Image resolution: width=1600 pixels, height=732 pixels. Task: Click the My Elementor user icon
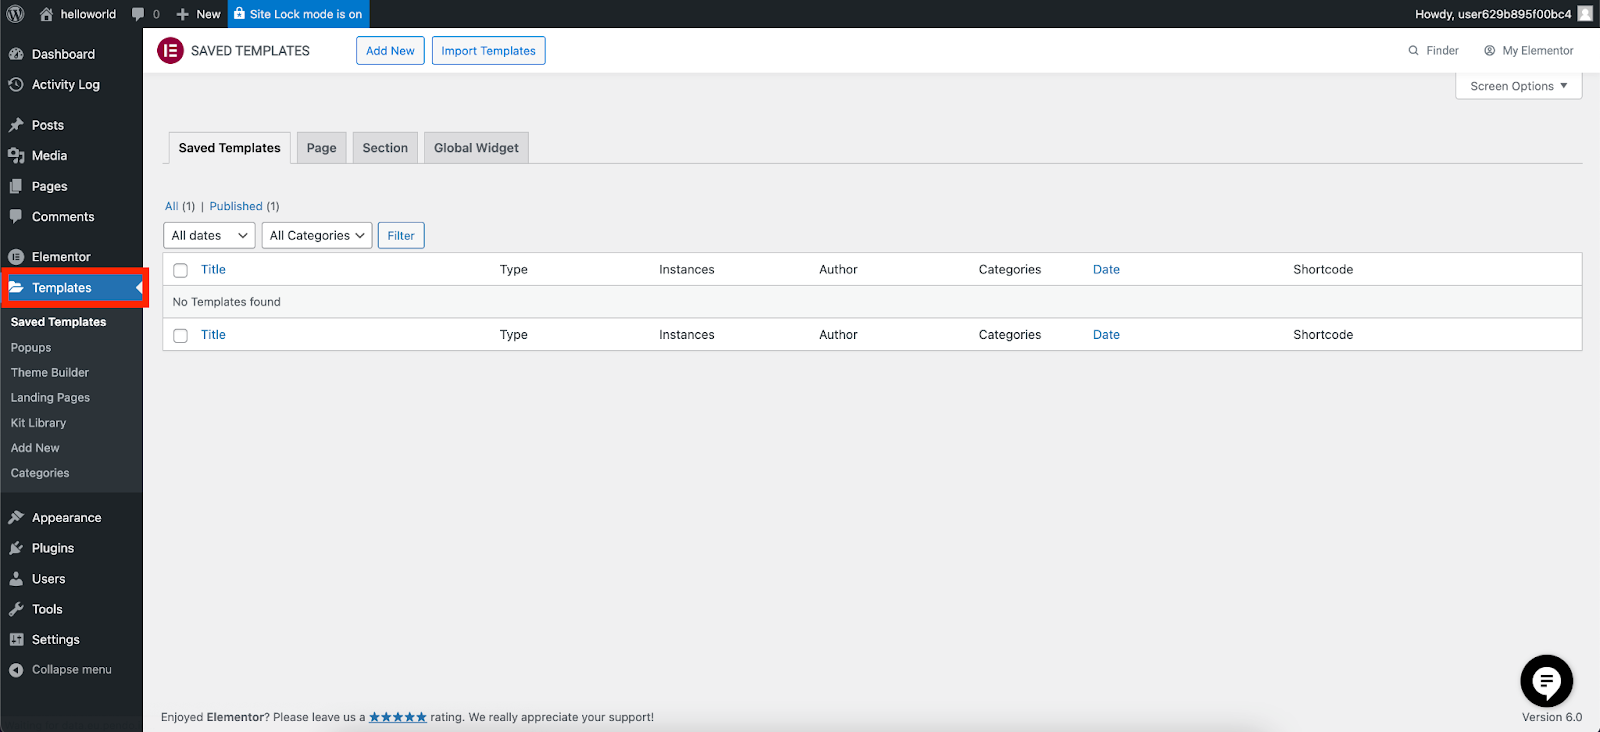(x=1489, y=50)
